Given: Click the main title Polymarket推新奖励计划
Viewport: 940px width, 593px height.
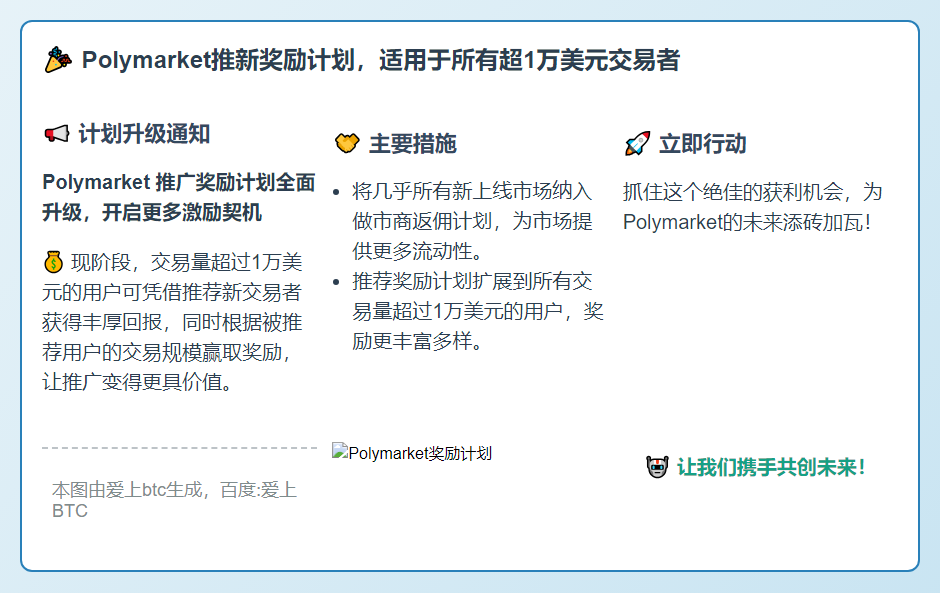Looking at the screenshot, I should [381, 61].
